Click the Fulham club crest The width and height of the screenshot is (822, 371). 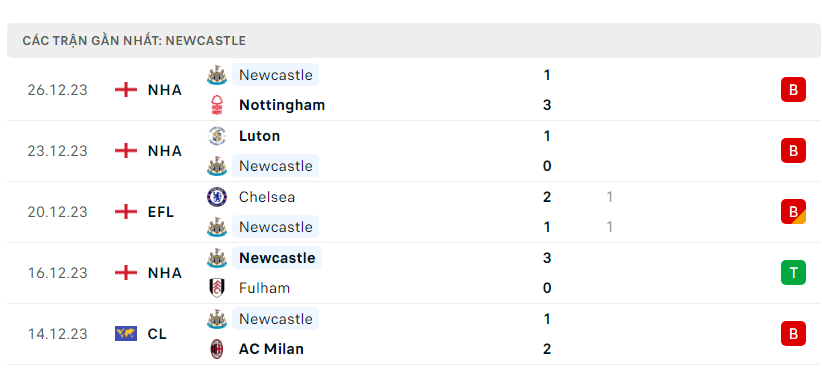coord(217,288)
